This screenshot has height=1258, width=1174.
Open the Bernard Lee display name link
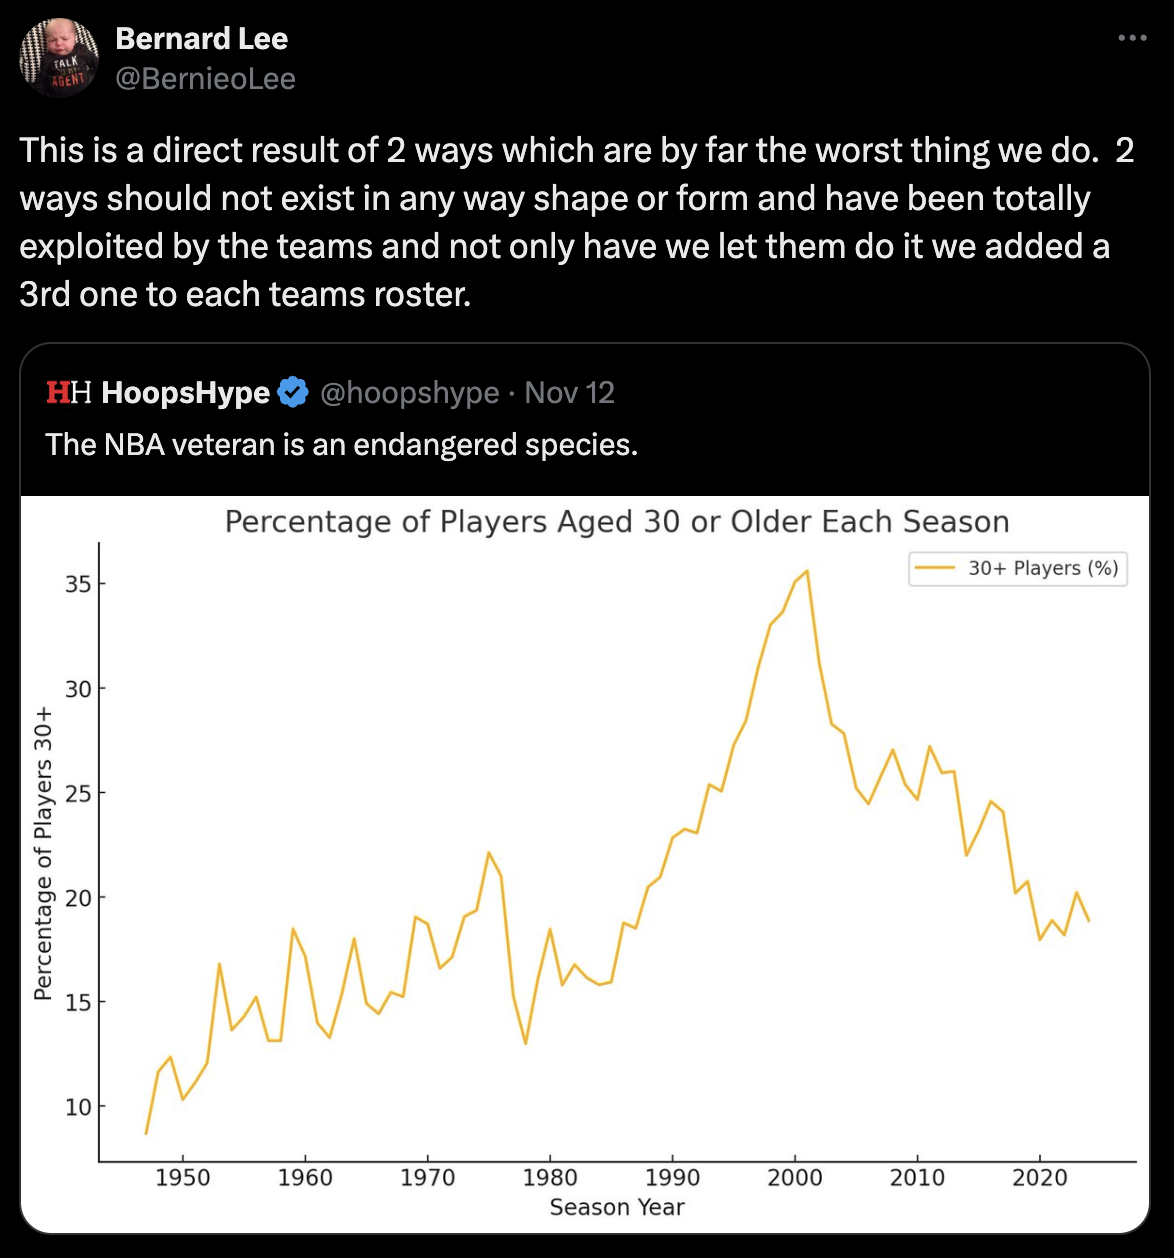(x=202, y=39)
